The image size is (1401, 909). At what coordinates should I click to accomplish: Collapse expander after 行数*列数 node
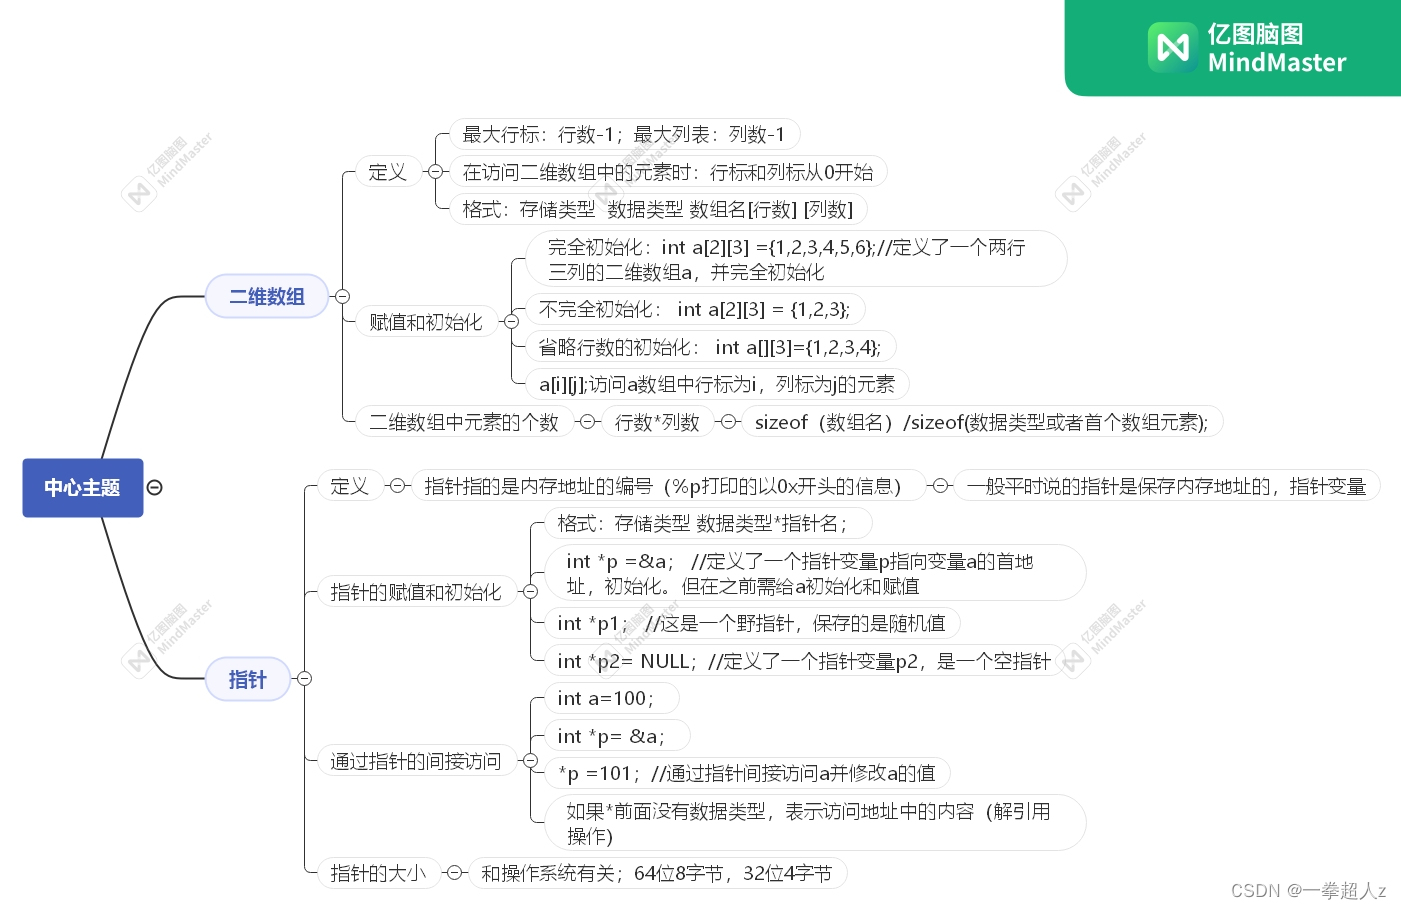click(x=727, y=422)
